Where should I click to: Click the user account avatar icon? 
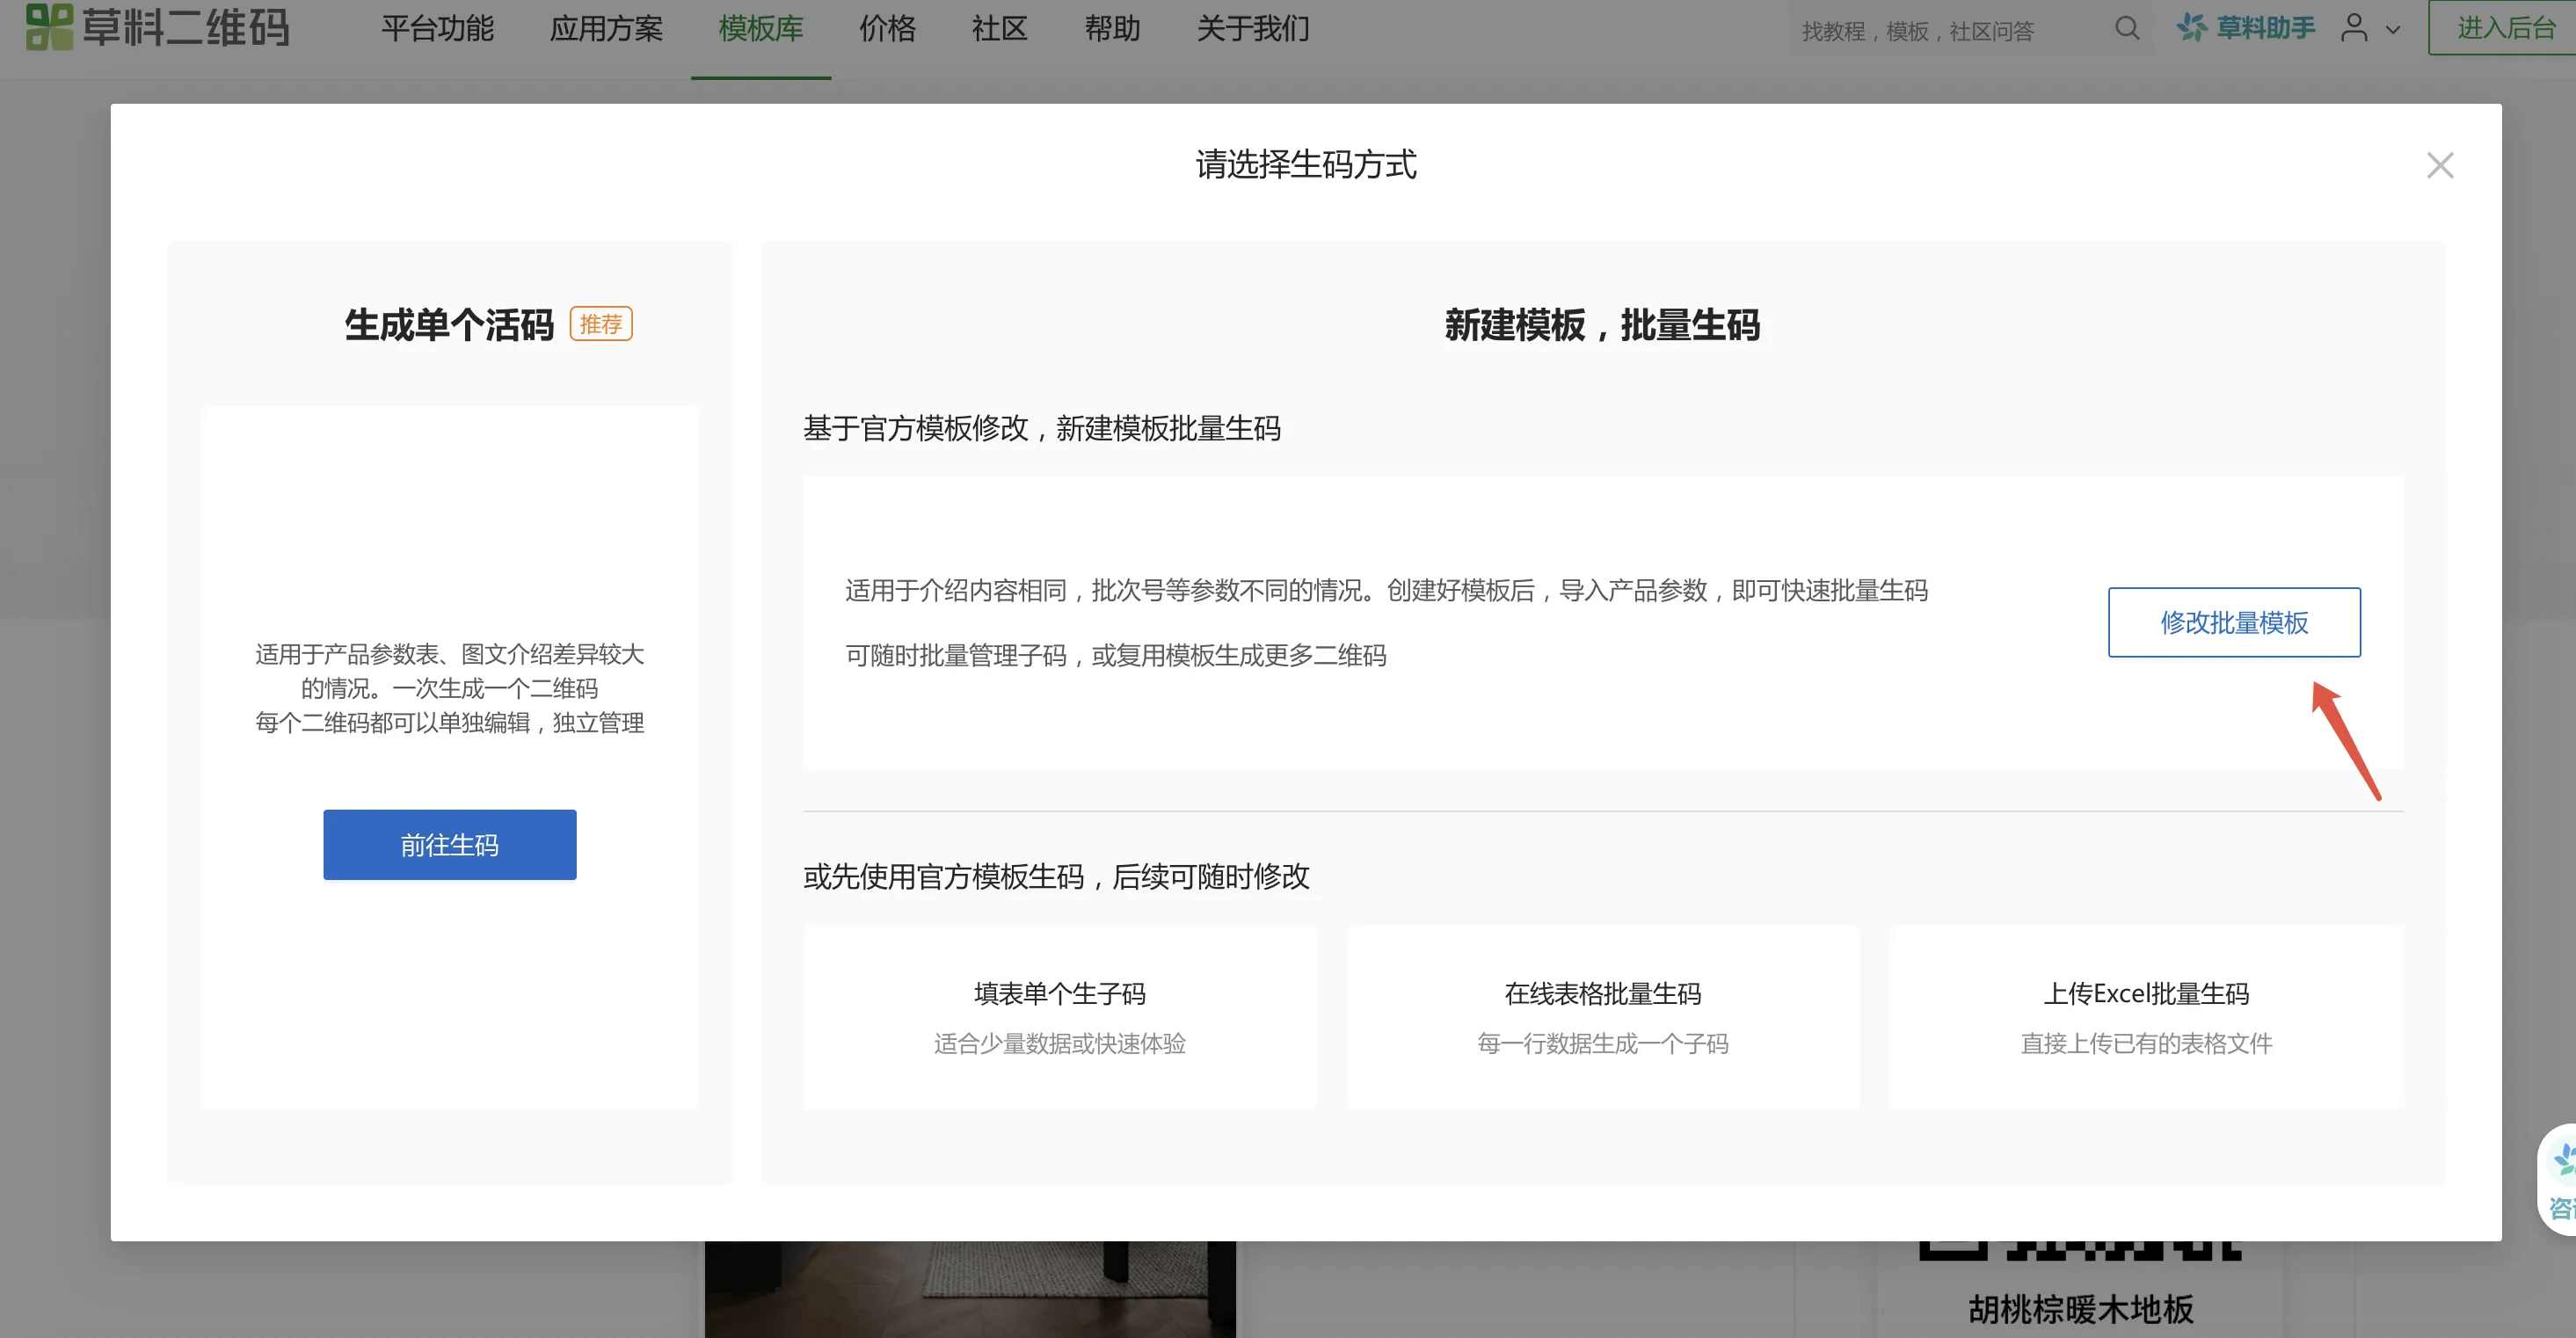click(x=2354, y=28)
